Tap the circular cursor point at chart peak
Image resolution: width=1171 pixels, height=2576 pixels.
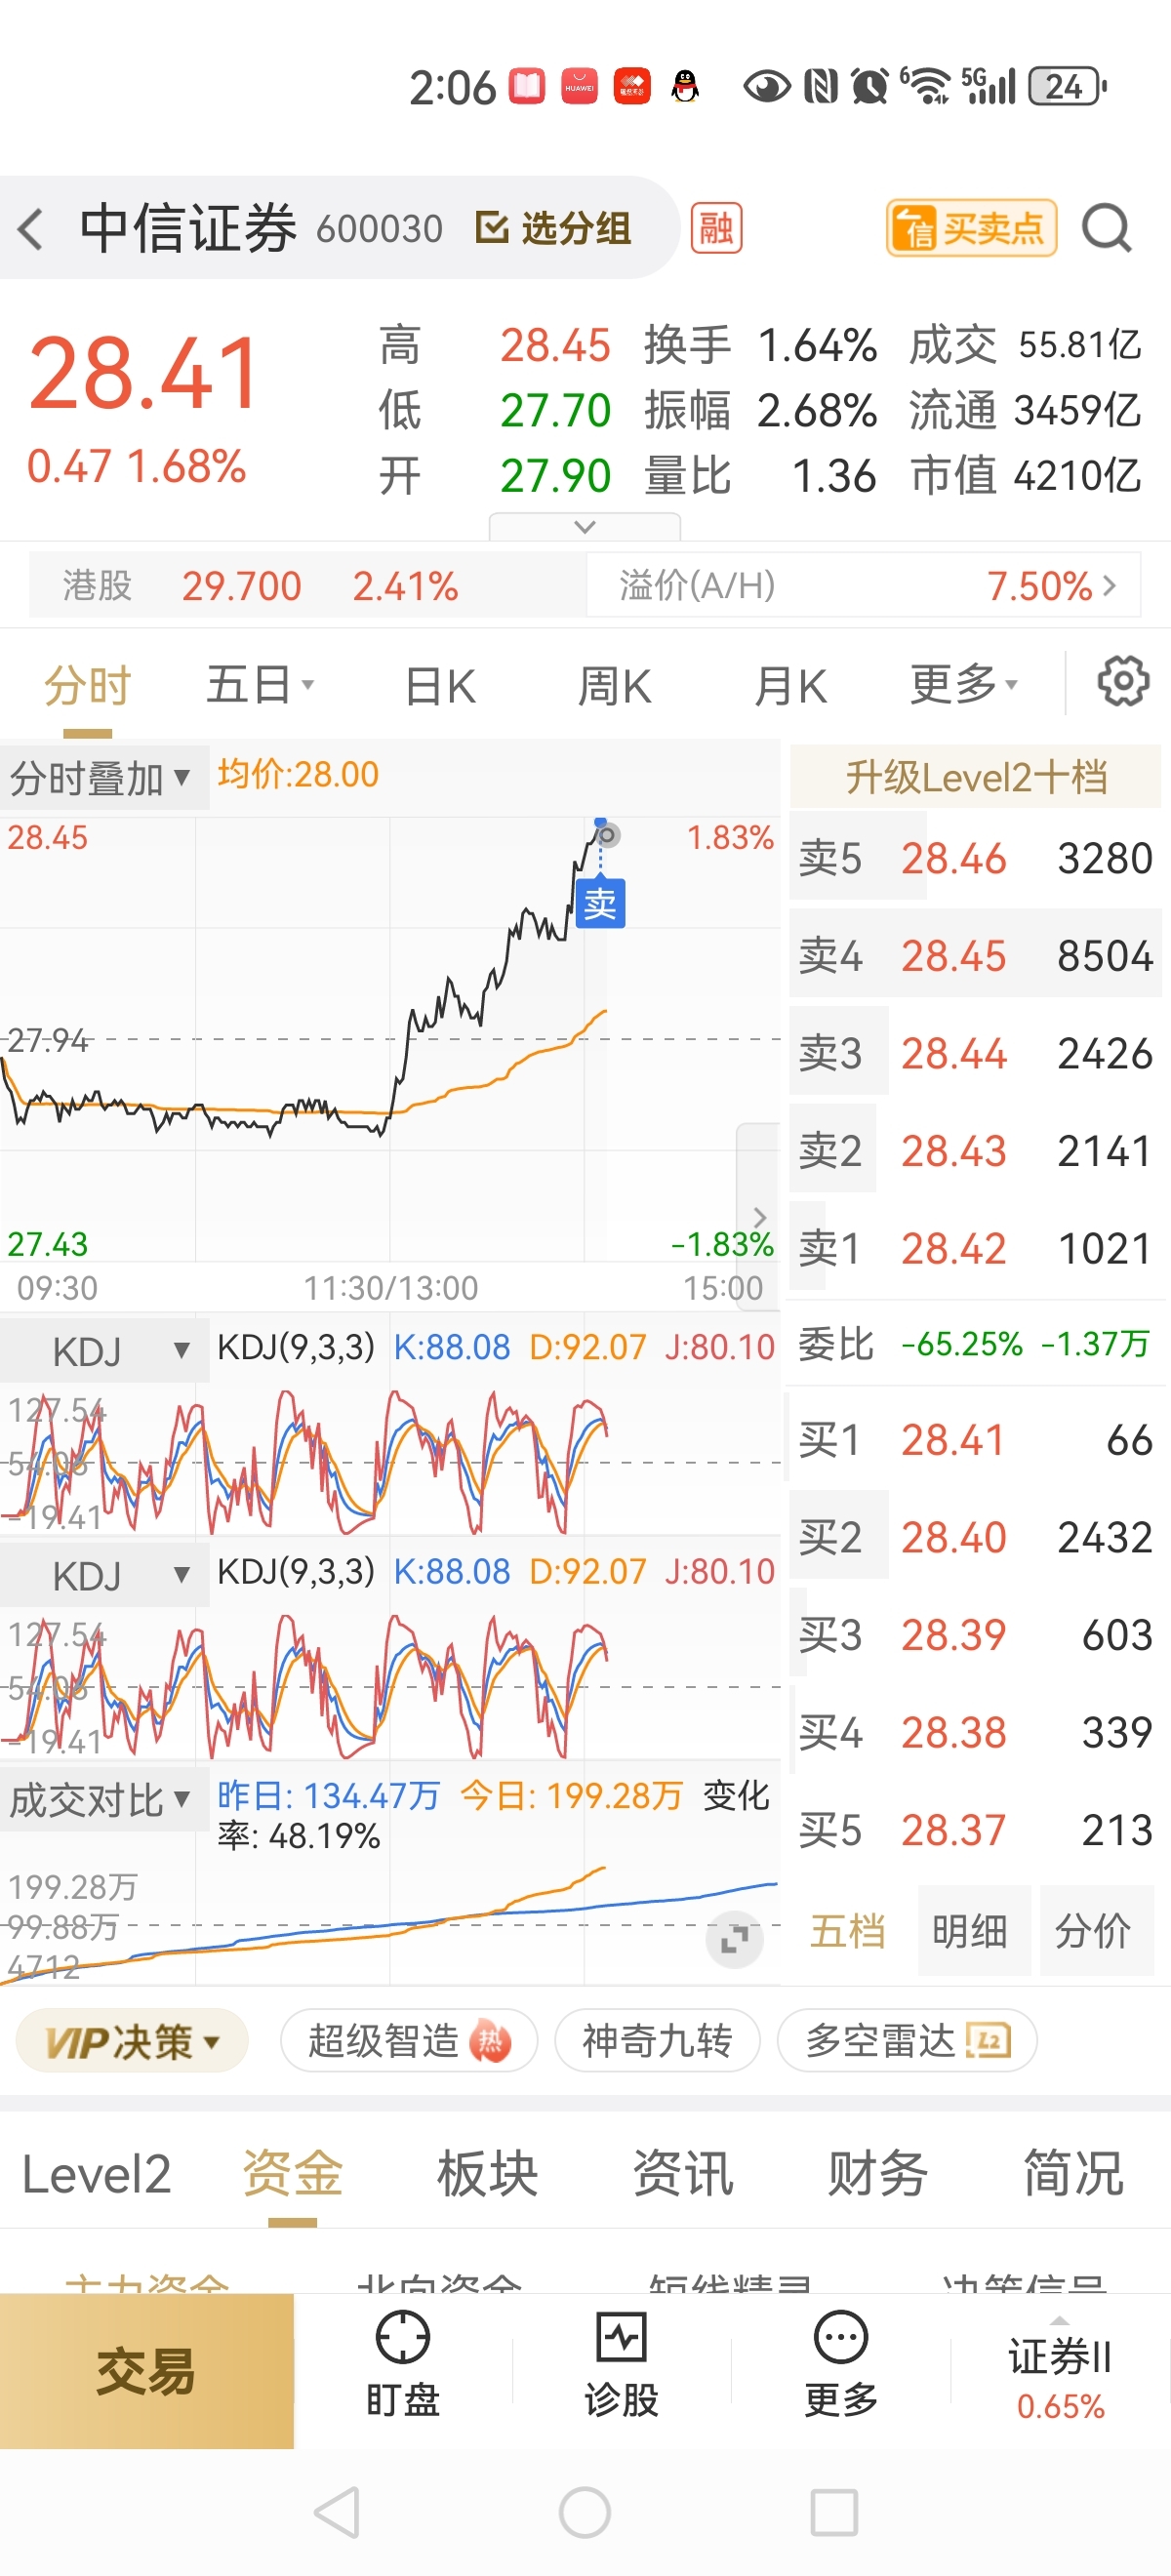606,834
